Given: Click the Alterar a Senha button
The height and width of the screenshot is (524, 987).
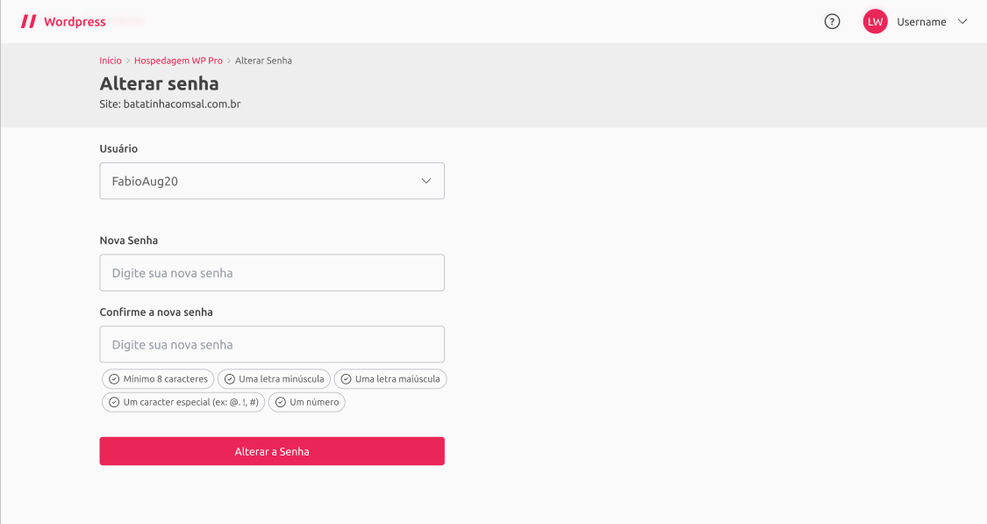Looking at the screenshot, I should coord(272,451).
